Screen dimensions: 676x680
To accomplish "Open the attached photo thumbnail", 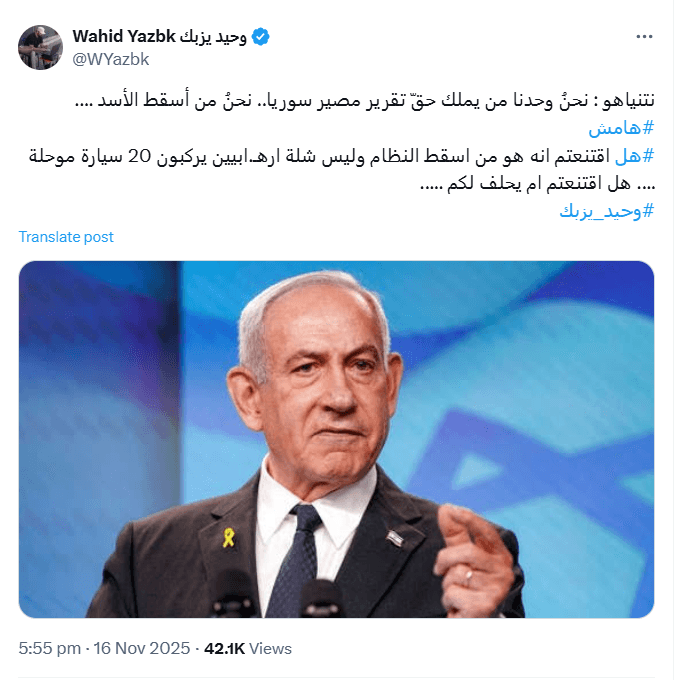I will 336,439.
